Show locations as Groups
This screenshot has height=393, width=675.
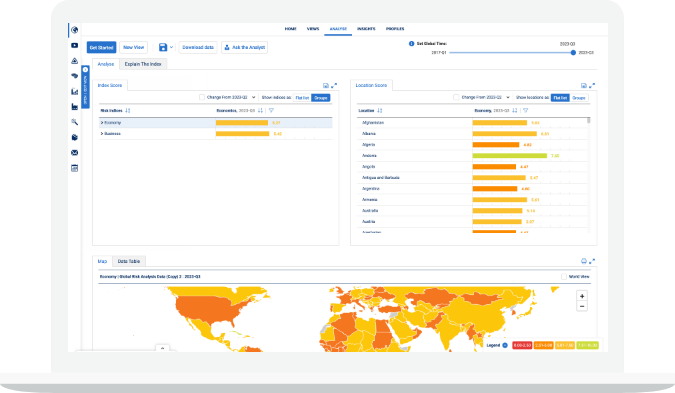click(x=579, y=98)
